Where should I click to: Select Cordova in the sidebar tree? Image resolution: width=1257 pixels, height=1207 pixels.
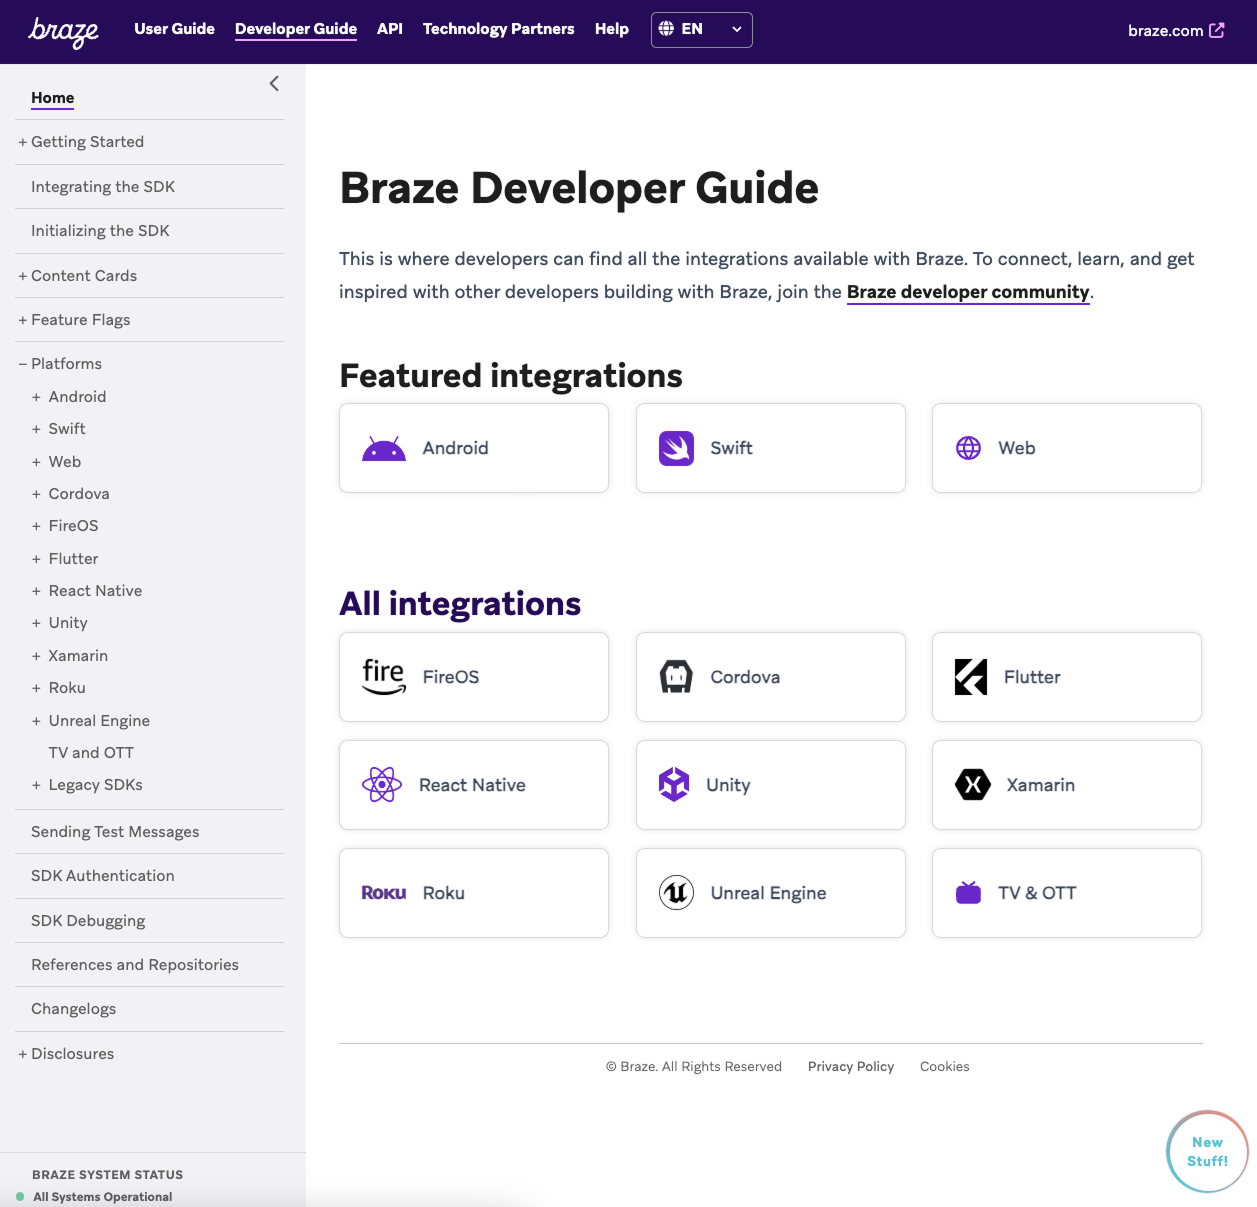pyautogui.click(x=79, y=494)
